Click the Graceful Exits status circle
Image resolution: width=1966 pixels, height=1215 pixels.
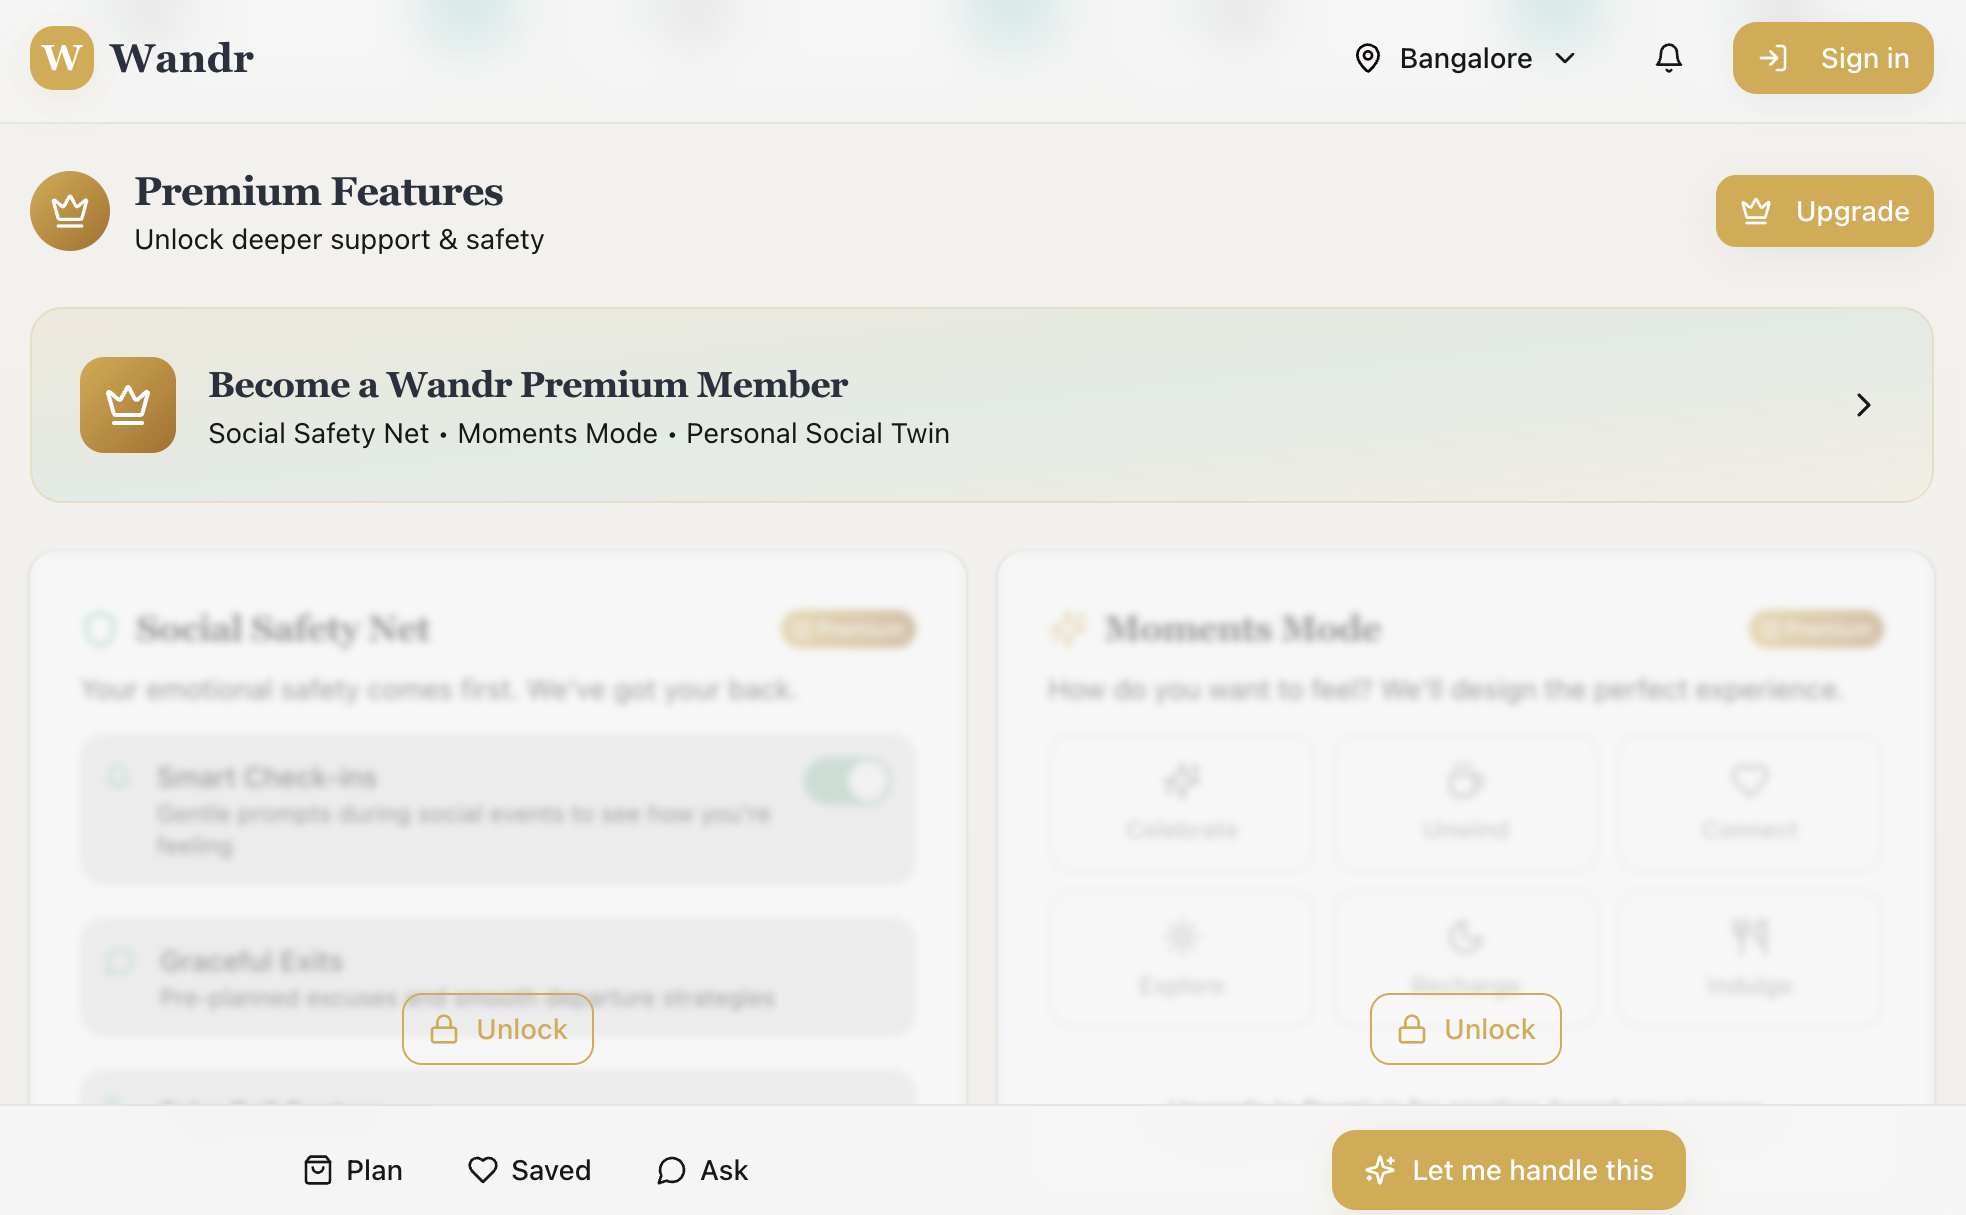click(x=119, y=960)
